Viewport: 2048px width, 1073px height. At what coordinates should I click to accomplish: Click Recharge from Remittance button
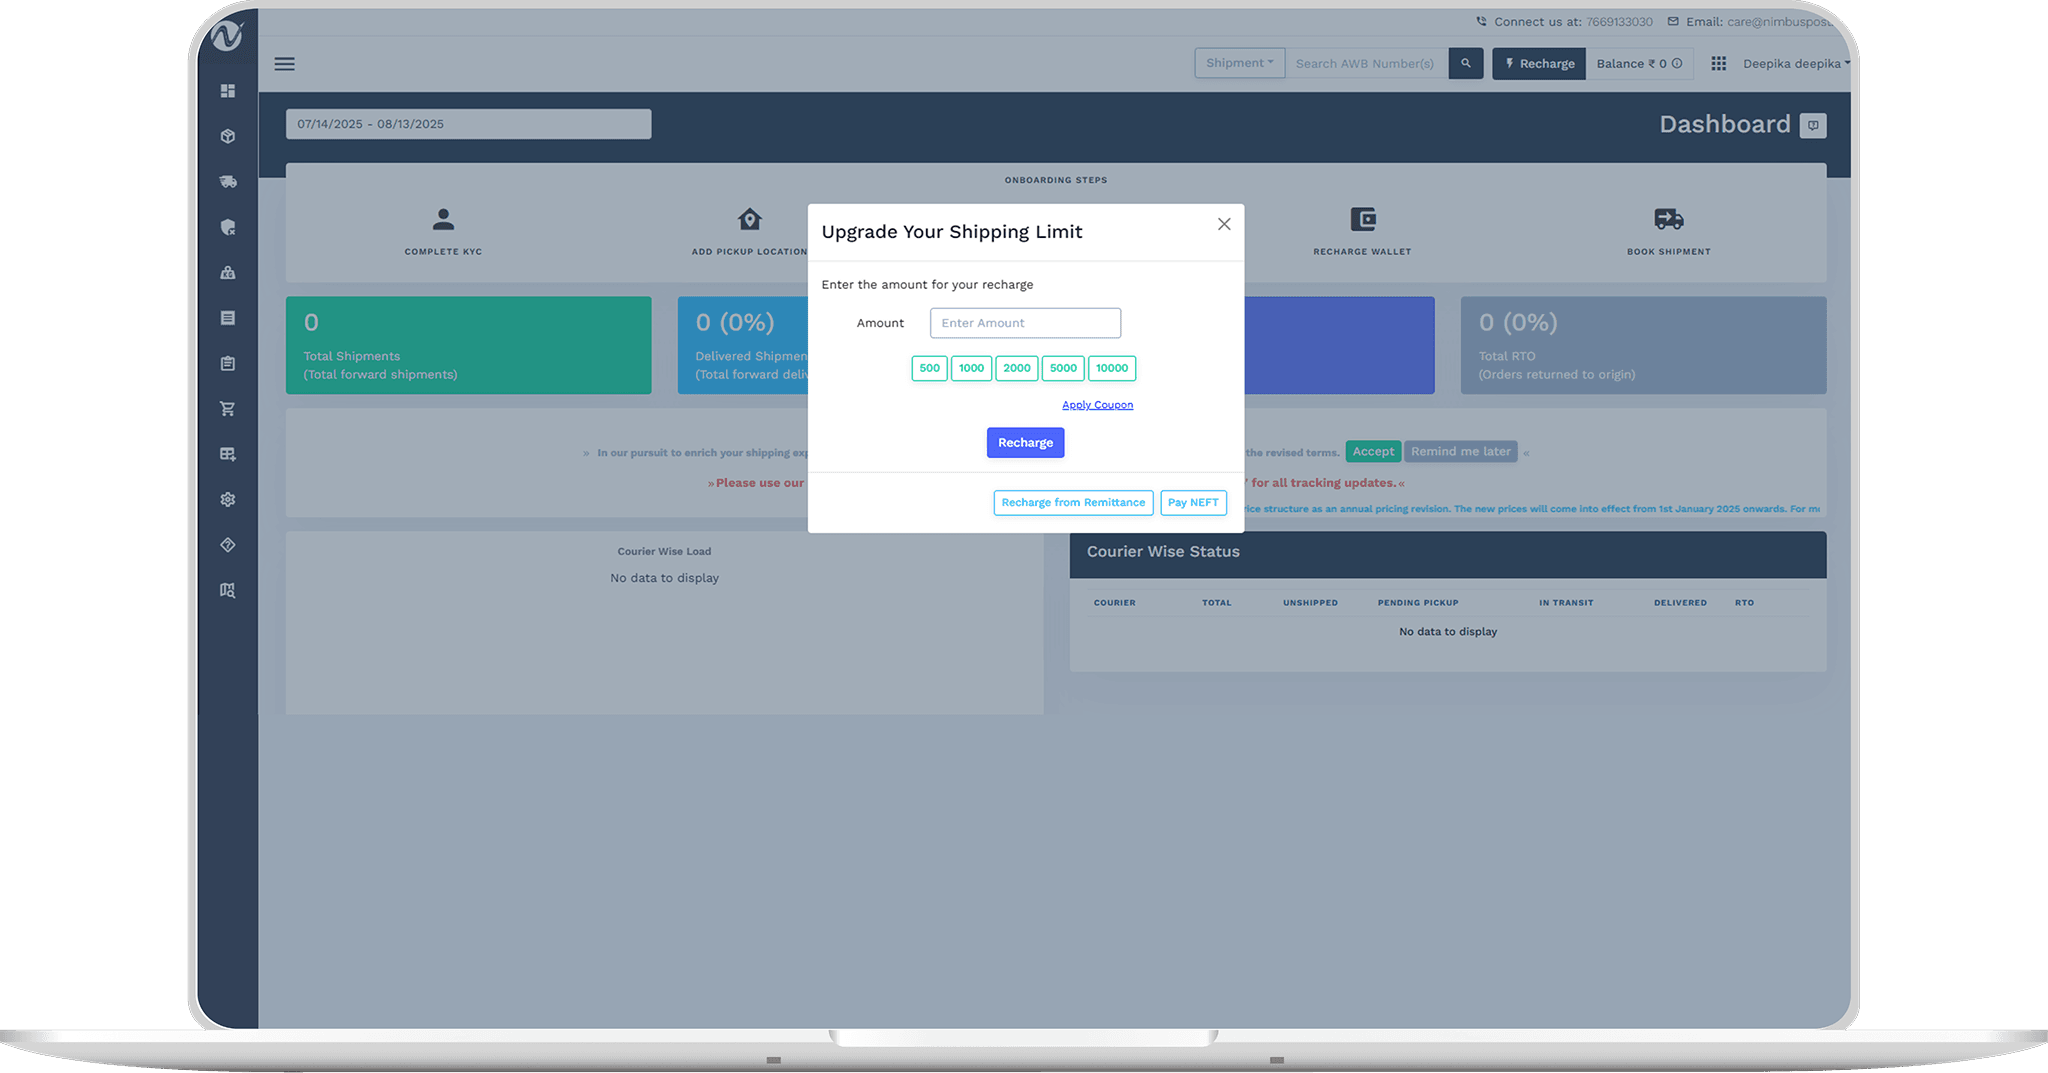point(1073,503)
